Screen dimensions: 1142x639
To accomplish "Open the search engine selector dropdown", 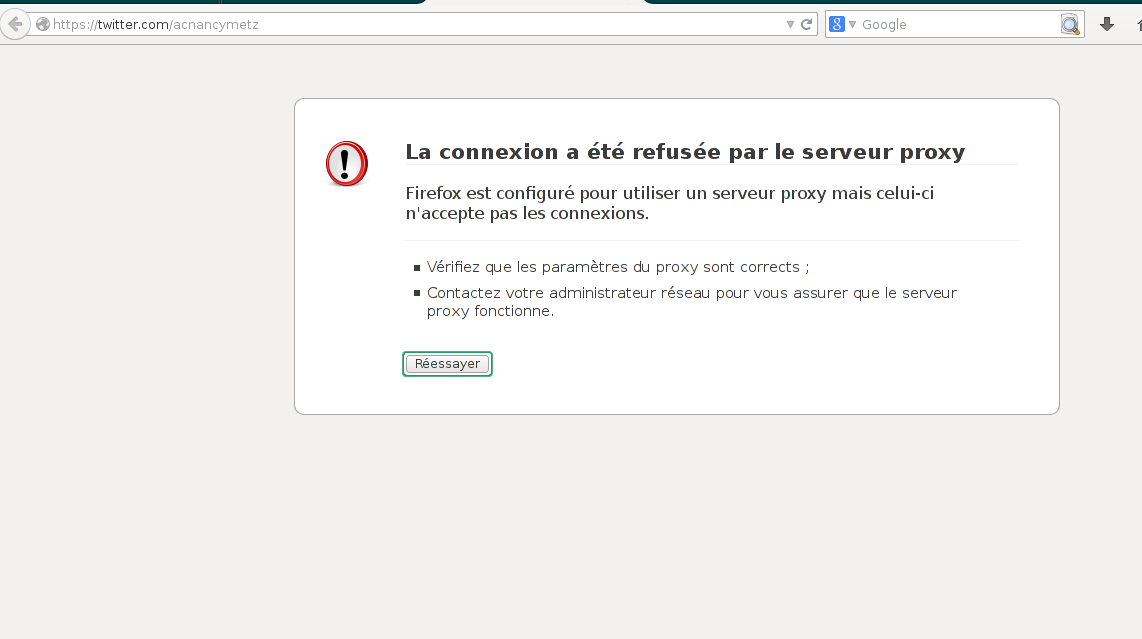I will (x=853, y=25).
